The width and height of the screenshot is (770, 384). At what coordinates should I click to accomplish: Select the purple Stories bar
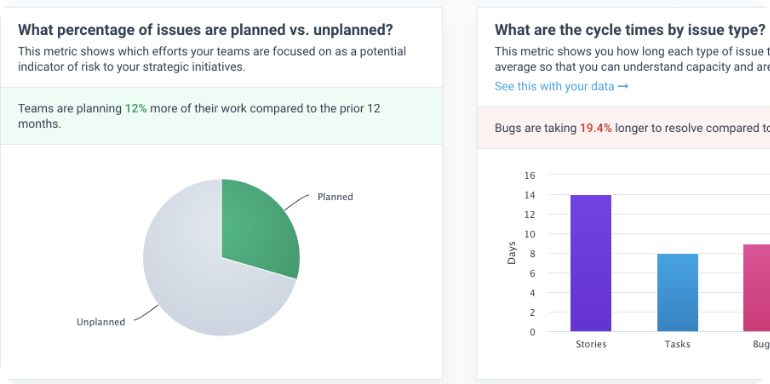coord(591,263)
